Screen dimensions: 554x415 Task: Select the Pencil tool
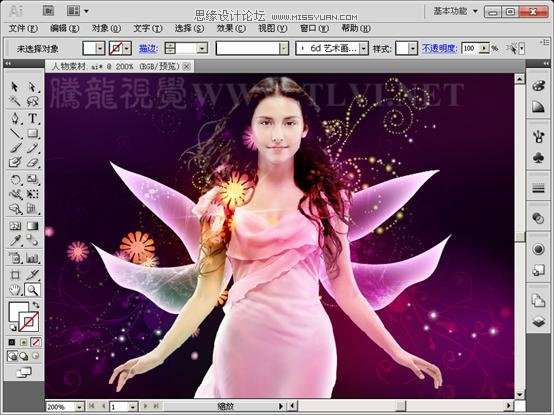tap(32, 148)
